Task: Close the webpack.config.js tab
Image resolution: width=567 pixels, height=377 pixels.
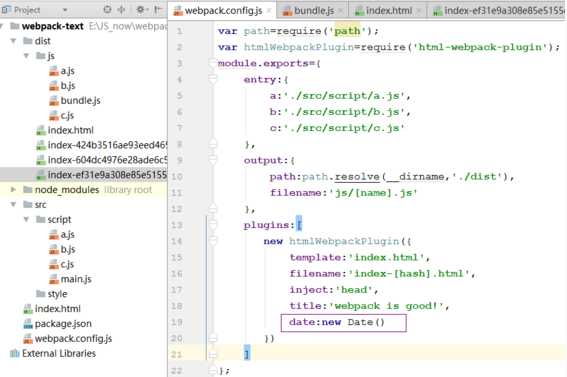Action: (x=269, y=11)
